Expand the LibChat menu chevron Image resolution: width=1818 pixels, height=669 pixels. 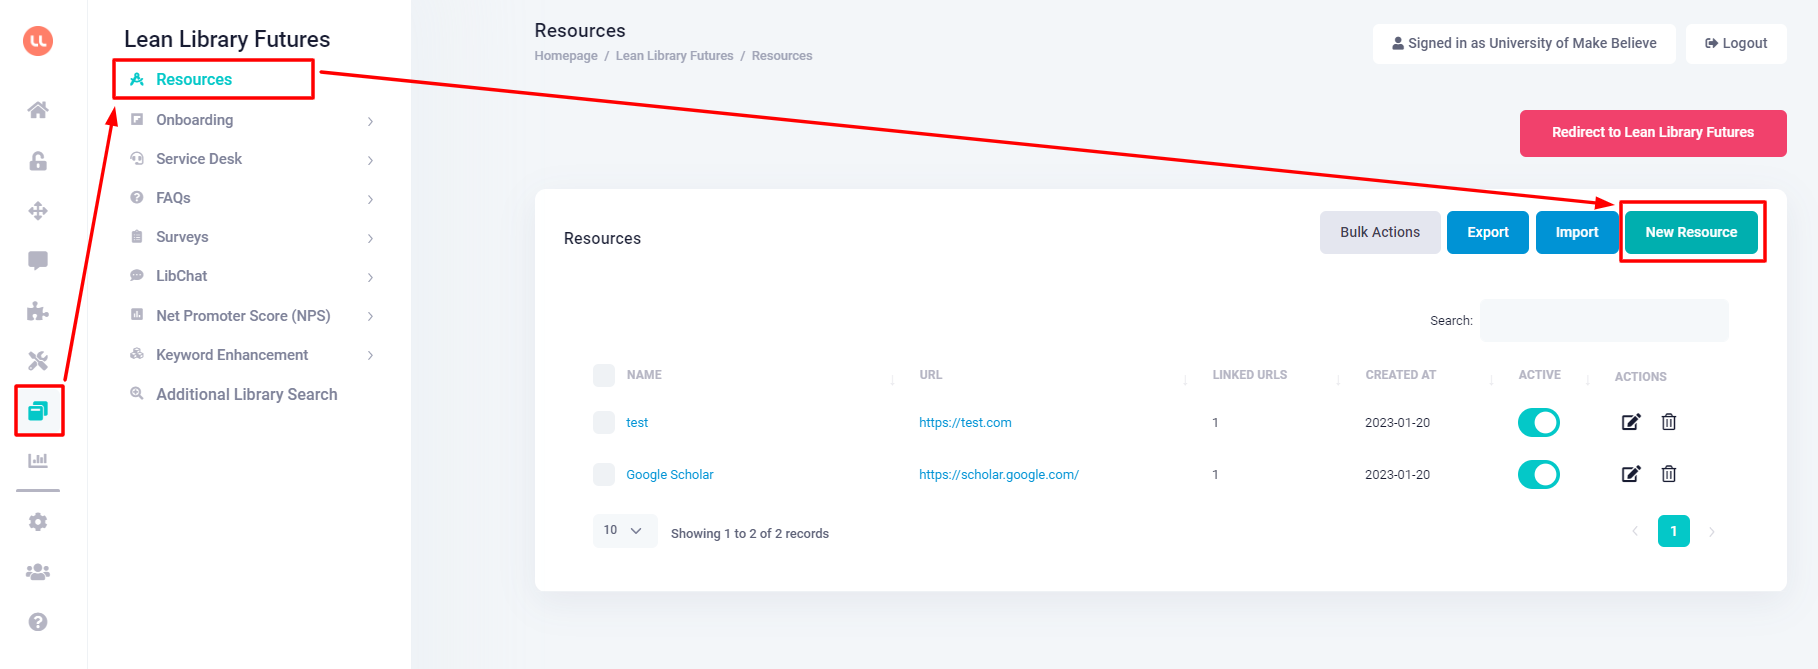[370, 277]
